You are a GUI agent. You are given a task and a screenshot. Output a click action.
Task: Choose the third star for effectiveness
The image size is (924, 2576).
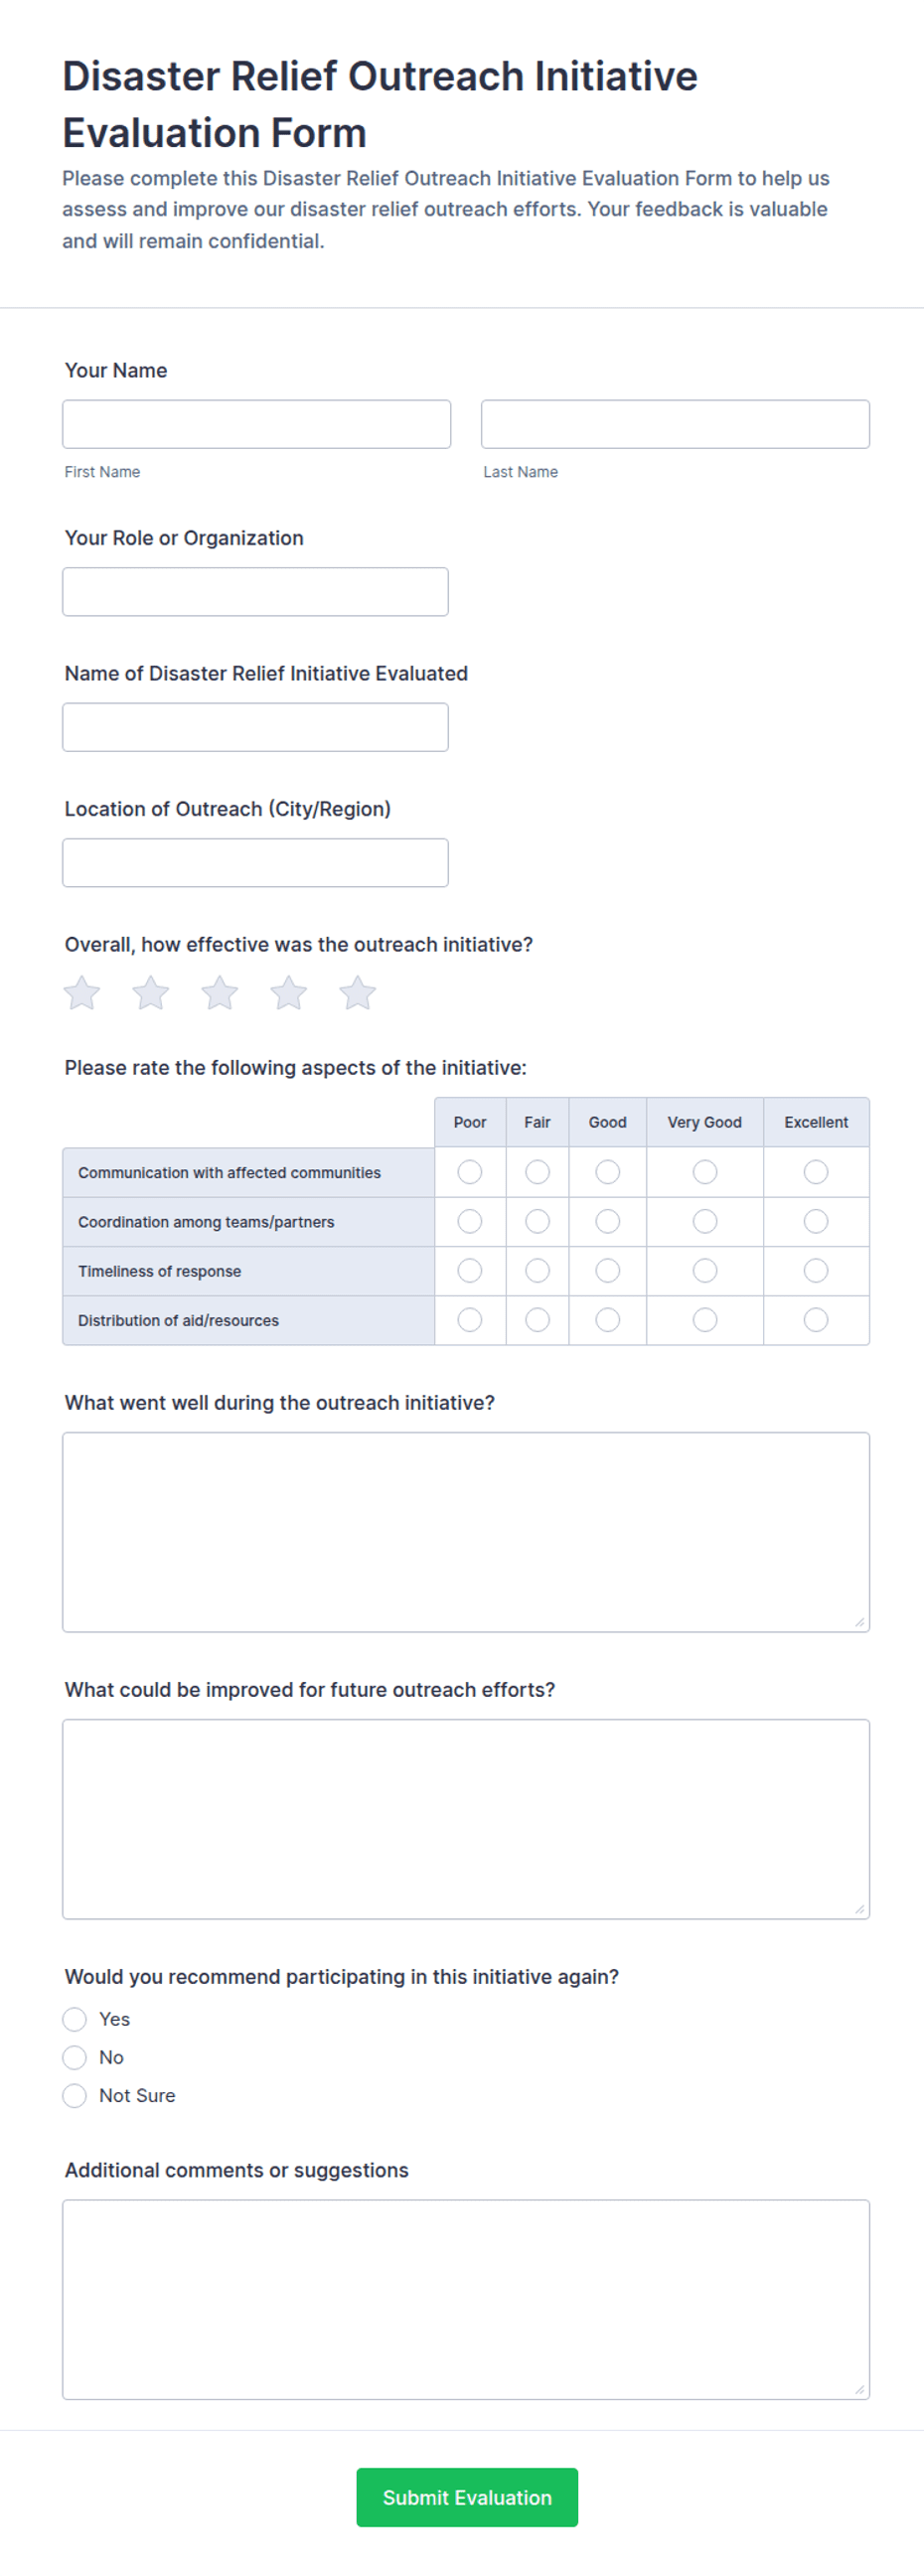[x=220, y=993]
